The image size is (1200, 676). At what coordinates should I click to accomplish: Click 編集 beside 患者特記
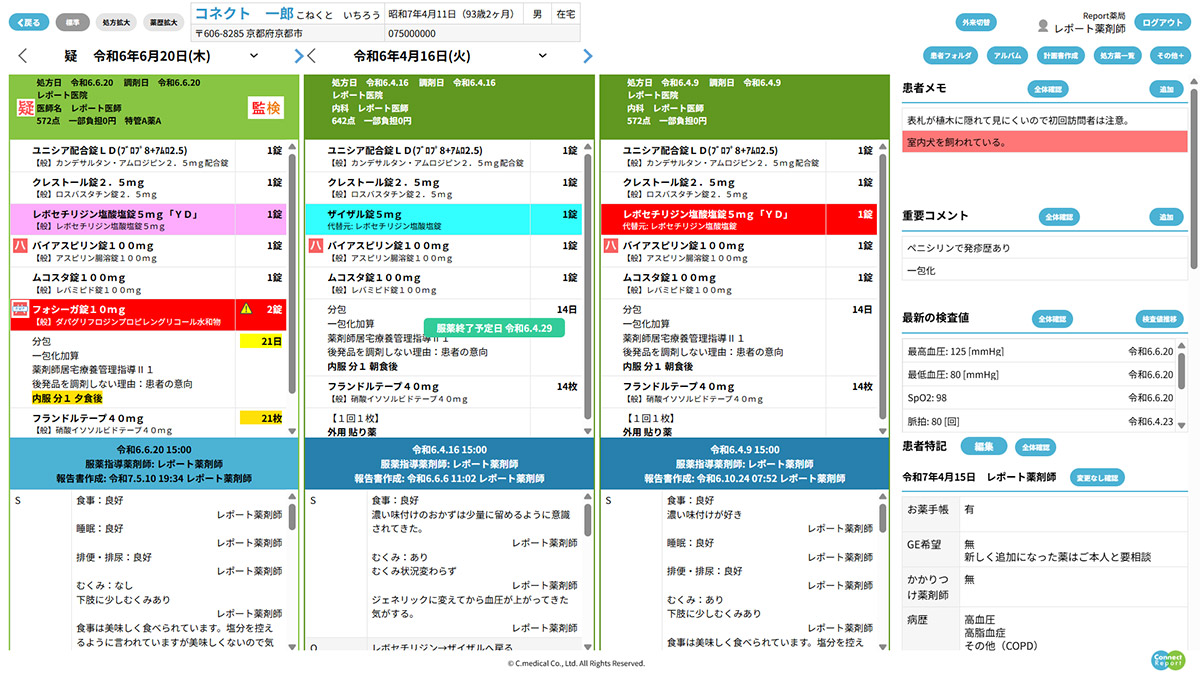(984, 447)
